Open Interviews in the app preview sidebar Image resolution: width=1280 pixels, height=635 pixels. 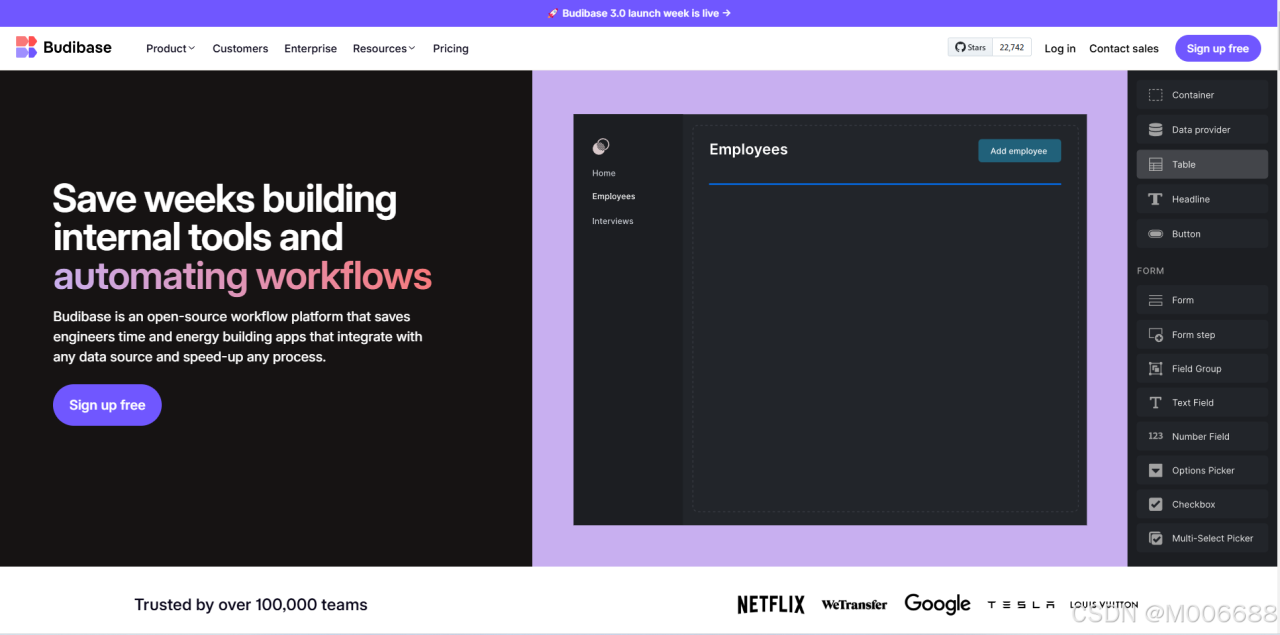point(613,221)
